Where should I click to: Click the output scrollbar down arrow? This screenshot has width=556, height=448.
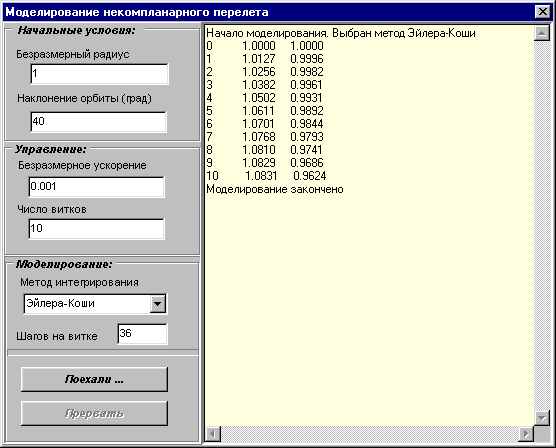pos(541,418)
